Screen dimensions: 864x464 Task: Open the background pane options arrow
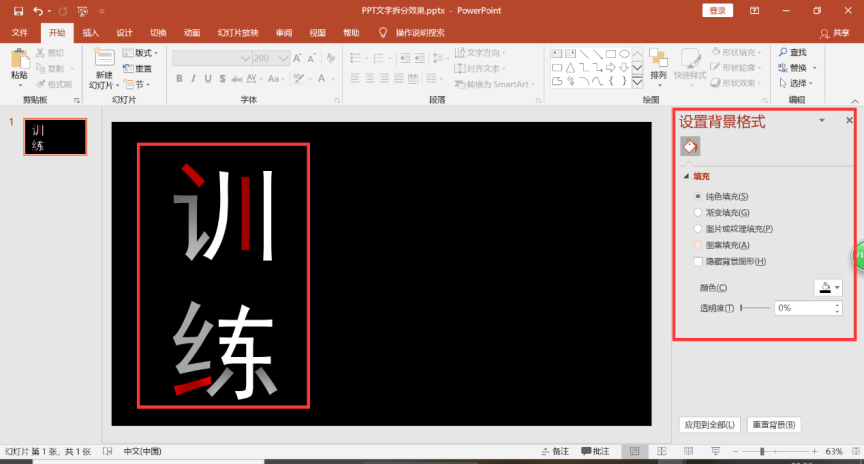tap(822, 120)
